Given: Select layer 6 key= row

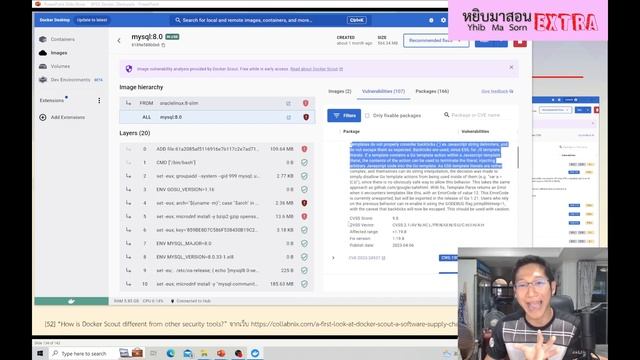Looking at the screenshot, I should point(217,230).
